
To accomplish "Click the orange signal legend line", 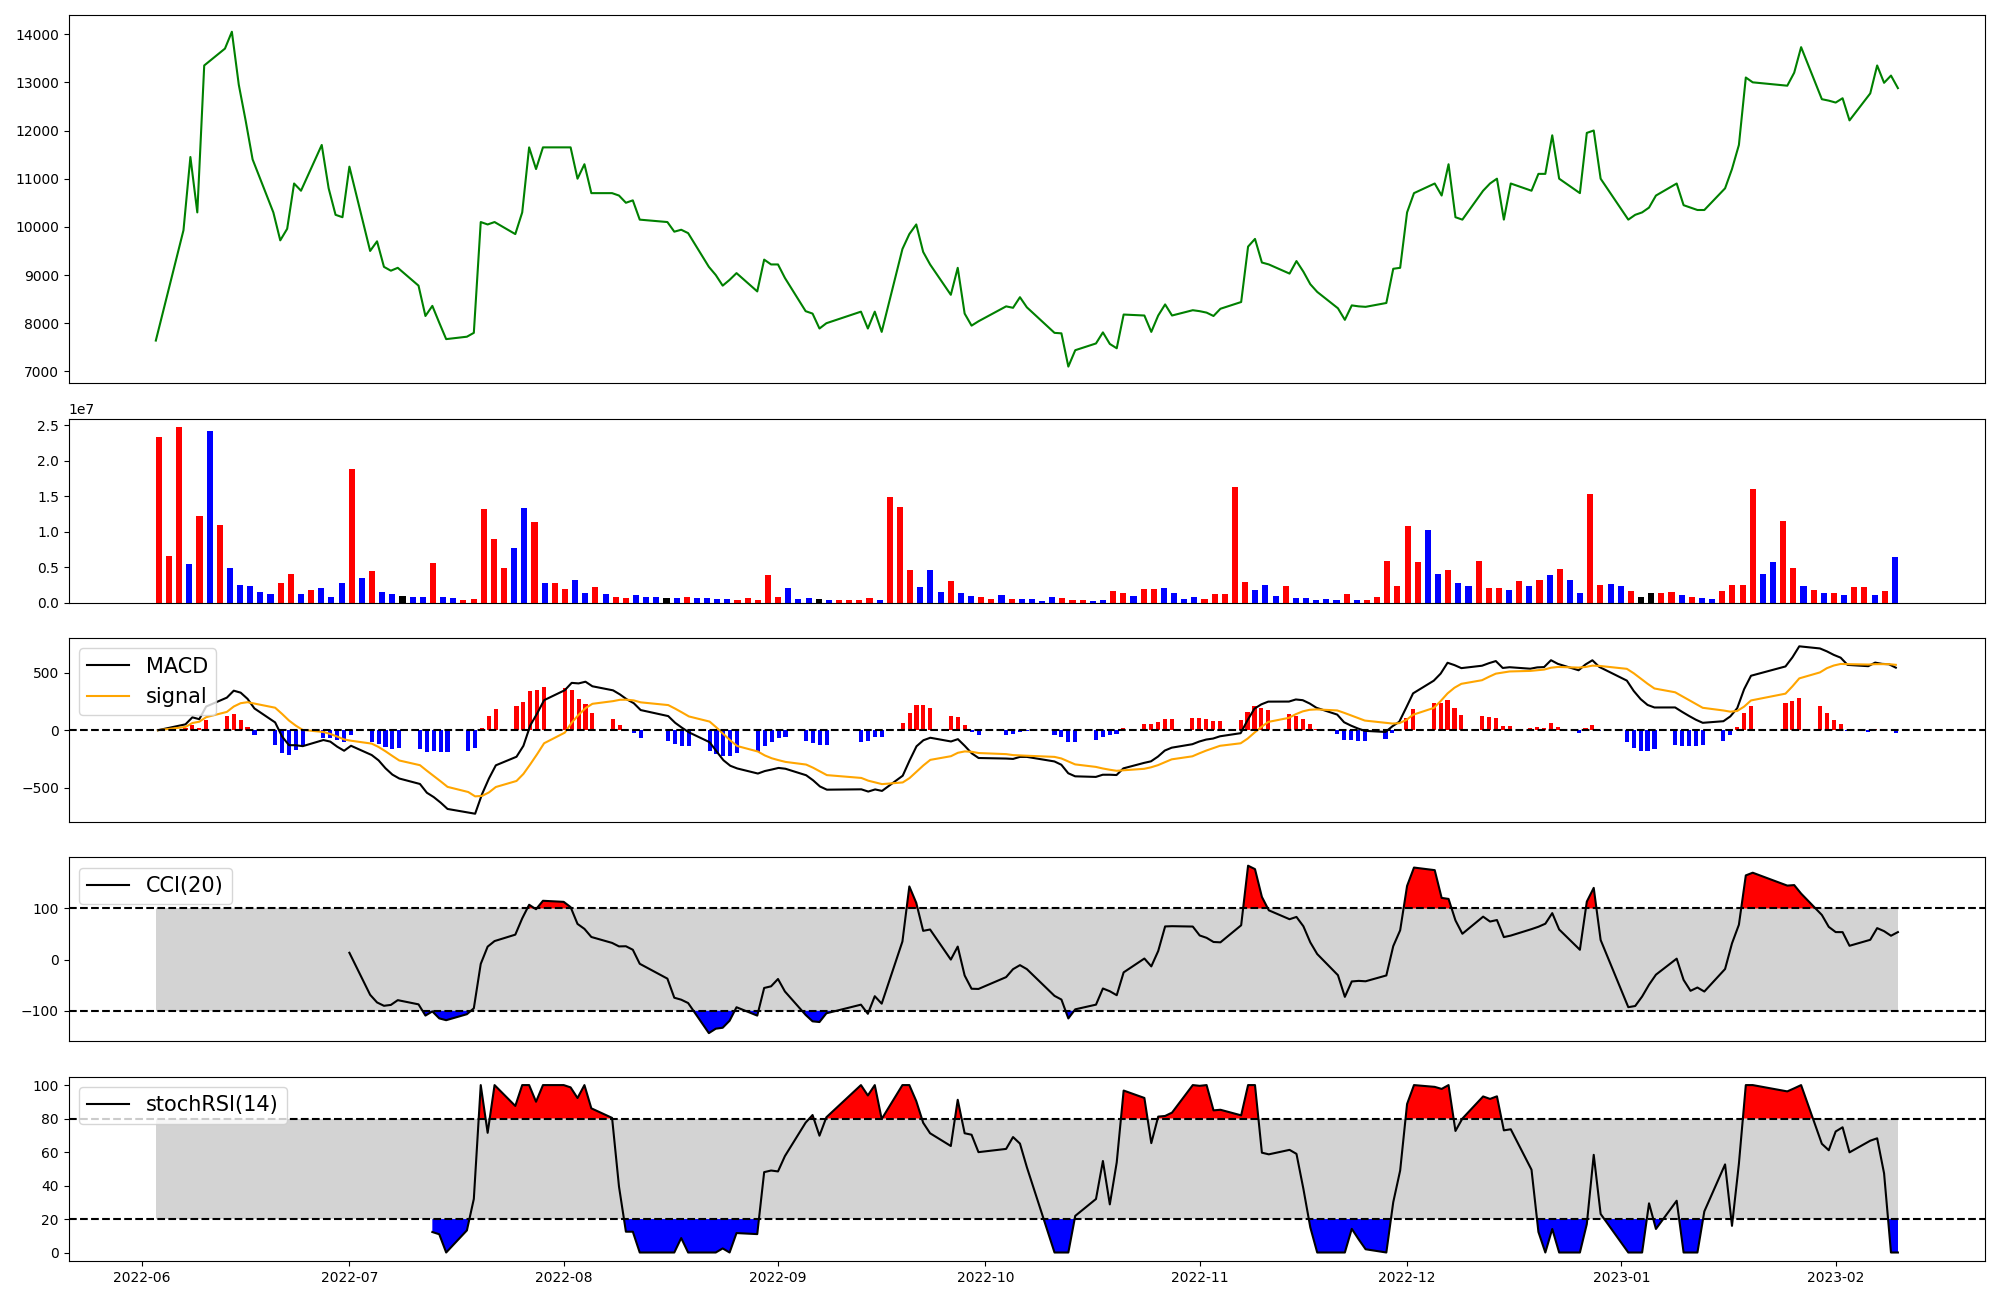I will tap(108, 696).
